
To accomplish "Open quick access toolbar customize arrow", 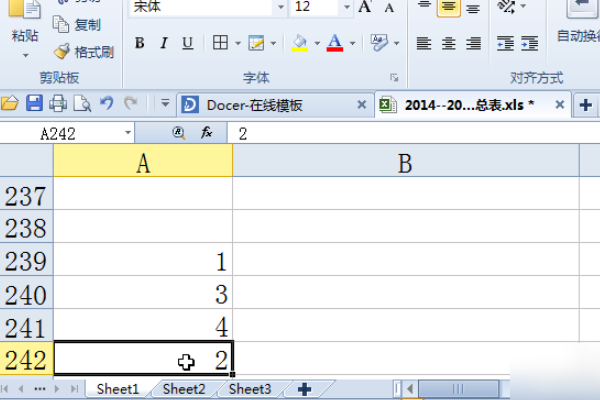I will pos(165,103).
